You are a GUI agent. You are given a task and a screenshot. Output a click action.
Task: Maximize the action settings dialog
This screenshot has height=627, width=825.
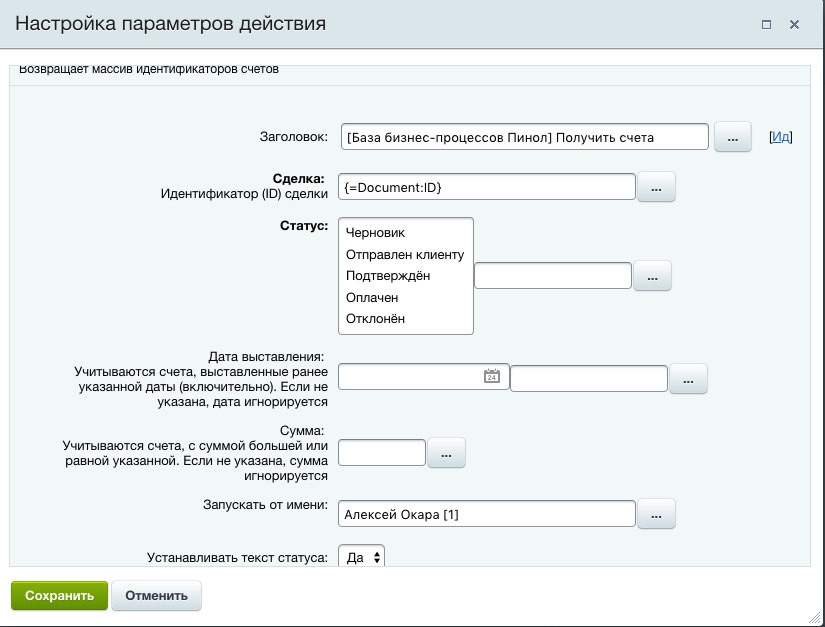coord(766,25)
